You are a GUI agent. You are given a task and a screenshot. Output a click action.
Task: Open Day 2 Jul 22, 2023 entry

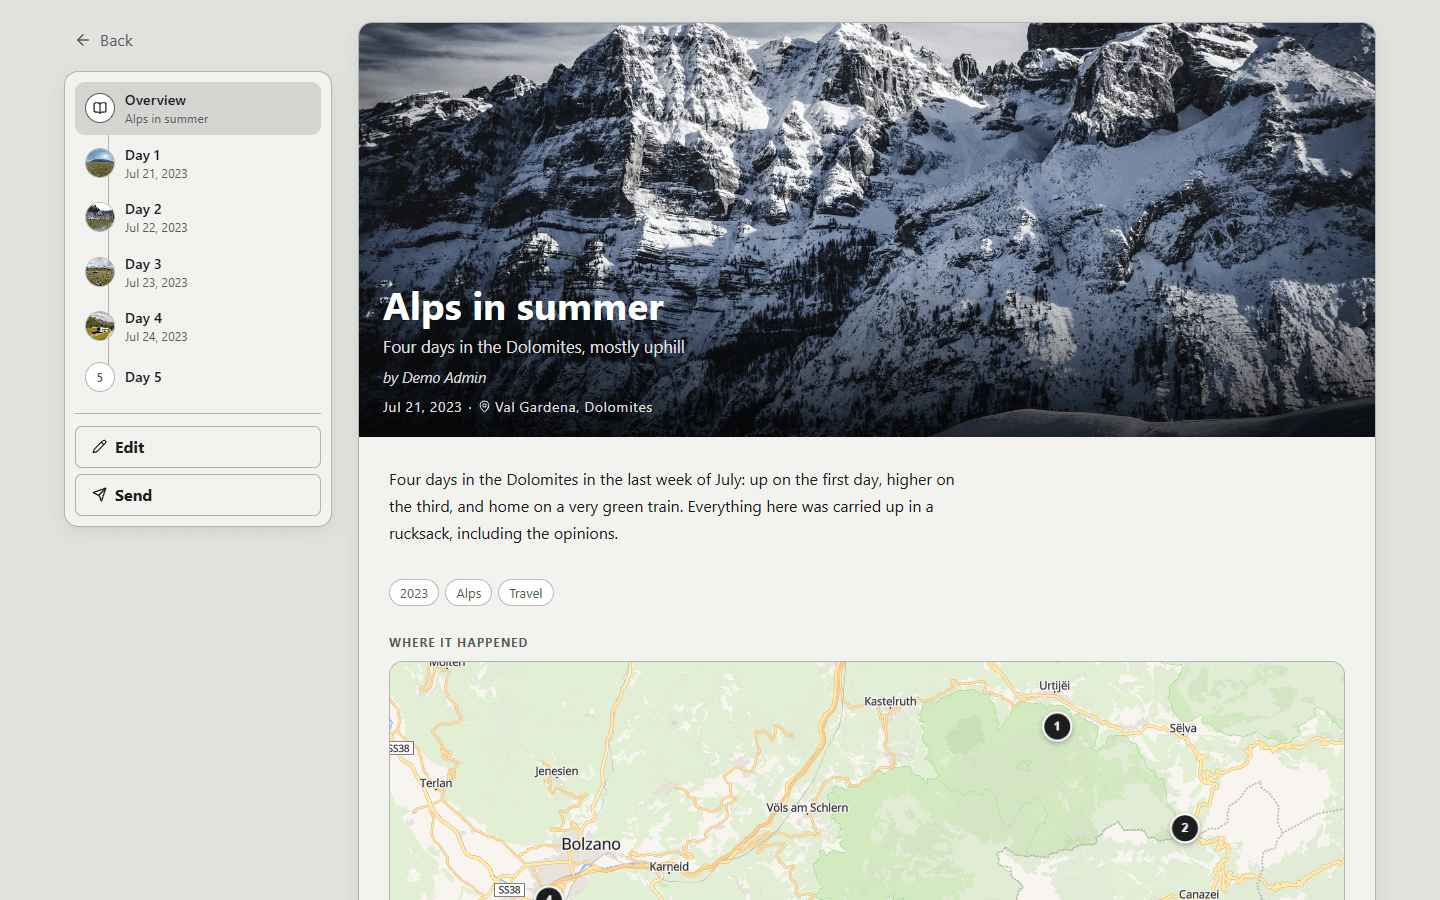pyautogui.click(x=198, y=217)
